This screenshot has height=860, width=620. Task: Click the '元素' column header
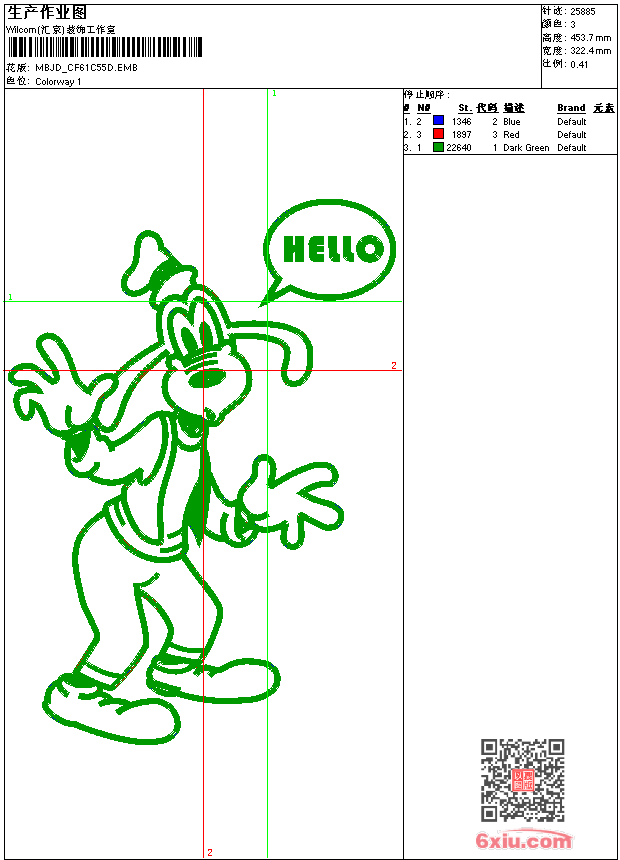pyautogui.click(x=604, y=108)
